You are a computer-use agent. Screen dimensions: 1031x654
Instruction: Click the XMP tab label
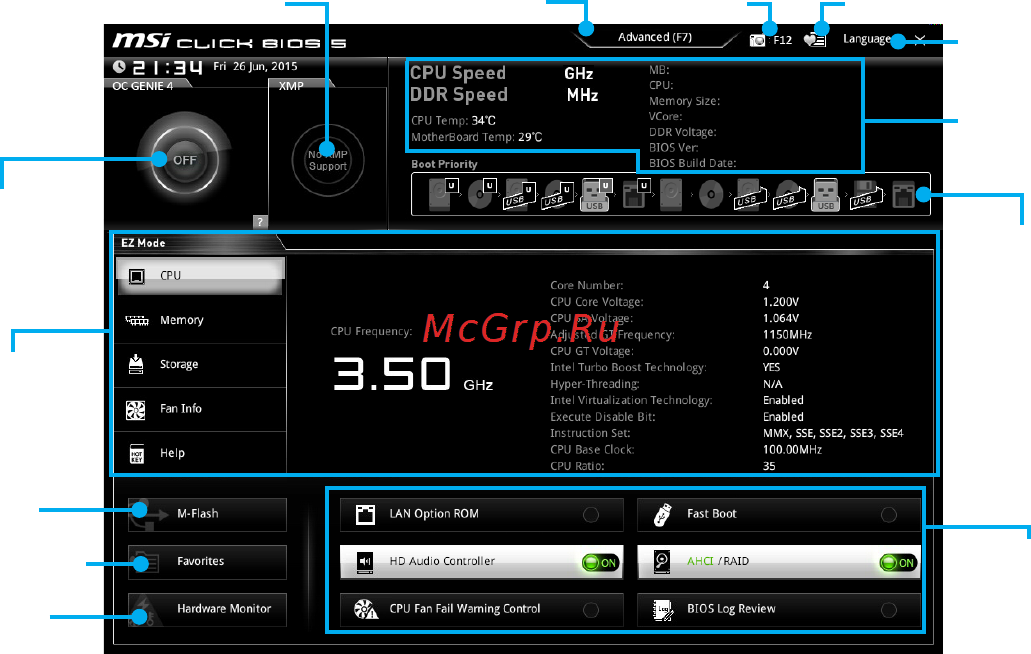(x=291, y=86)
